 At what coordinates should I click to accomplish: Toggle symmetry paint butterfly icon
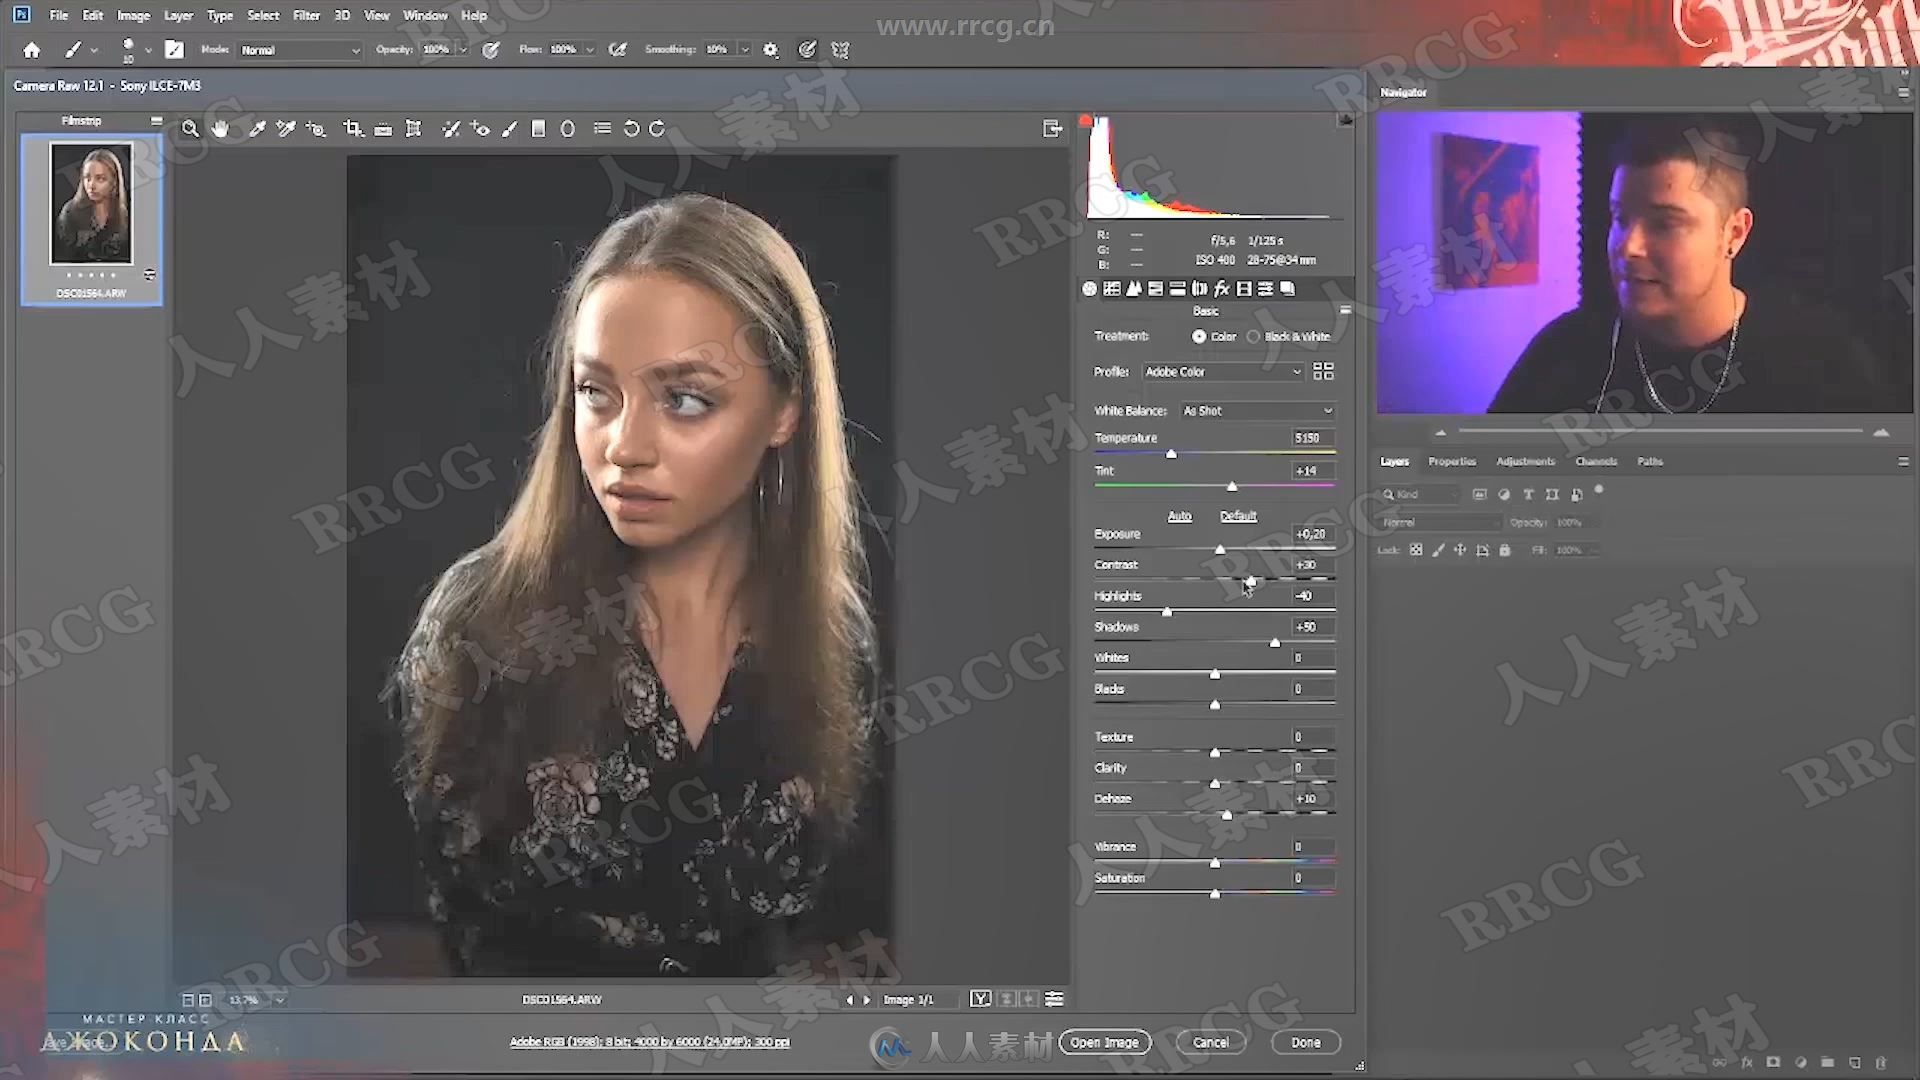coord(840,49)
